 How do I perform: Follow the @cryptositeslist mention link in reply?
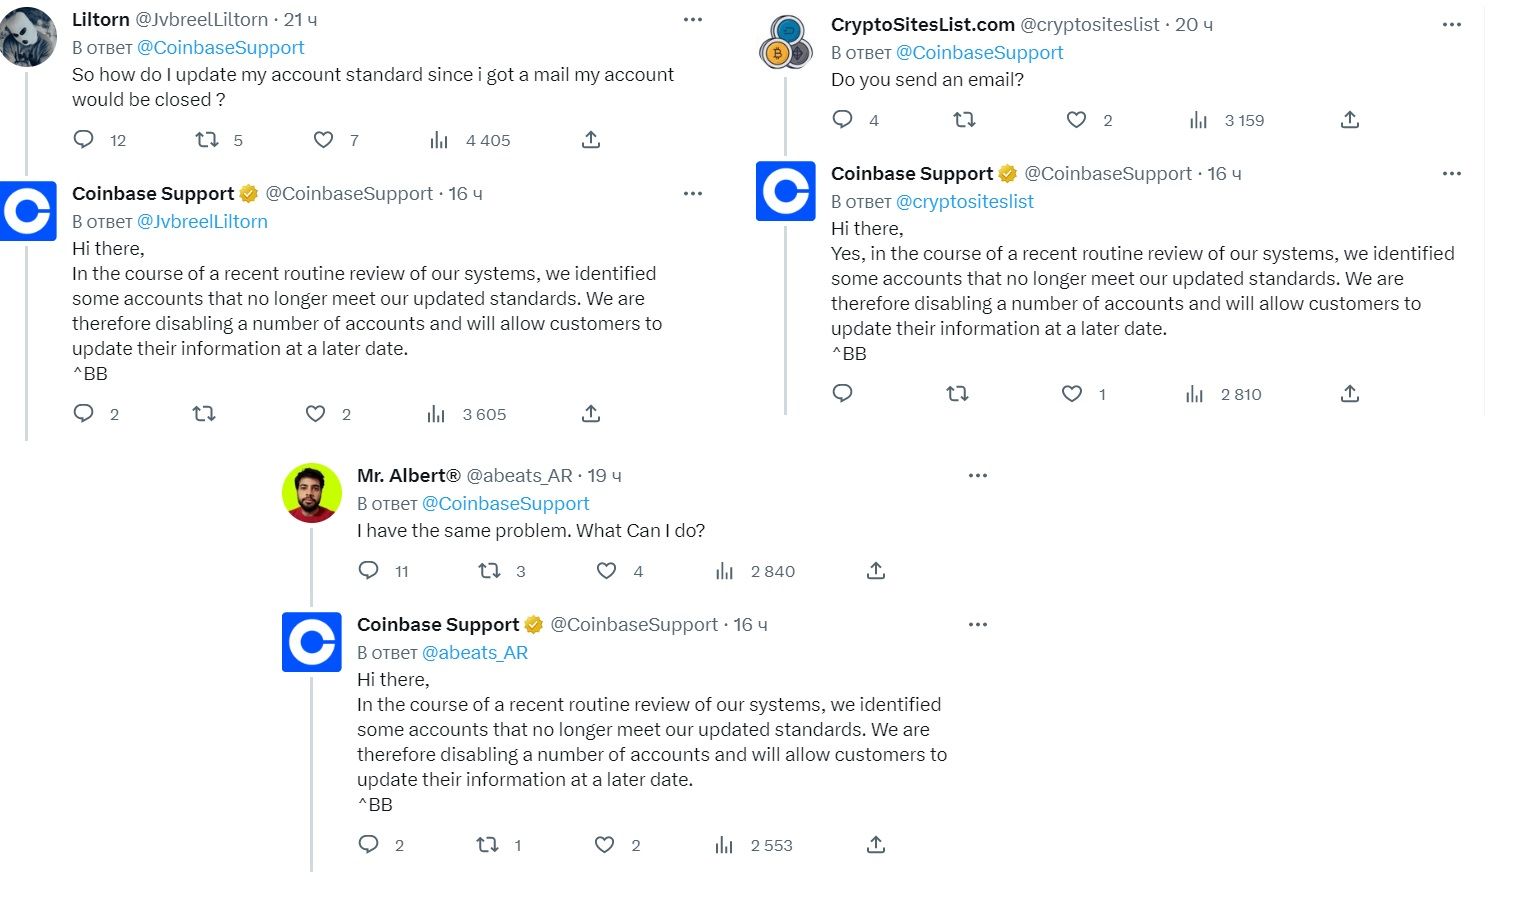pos(965,202)
